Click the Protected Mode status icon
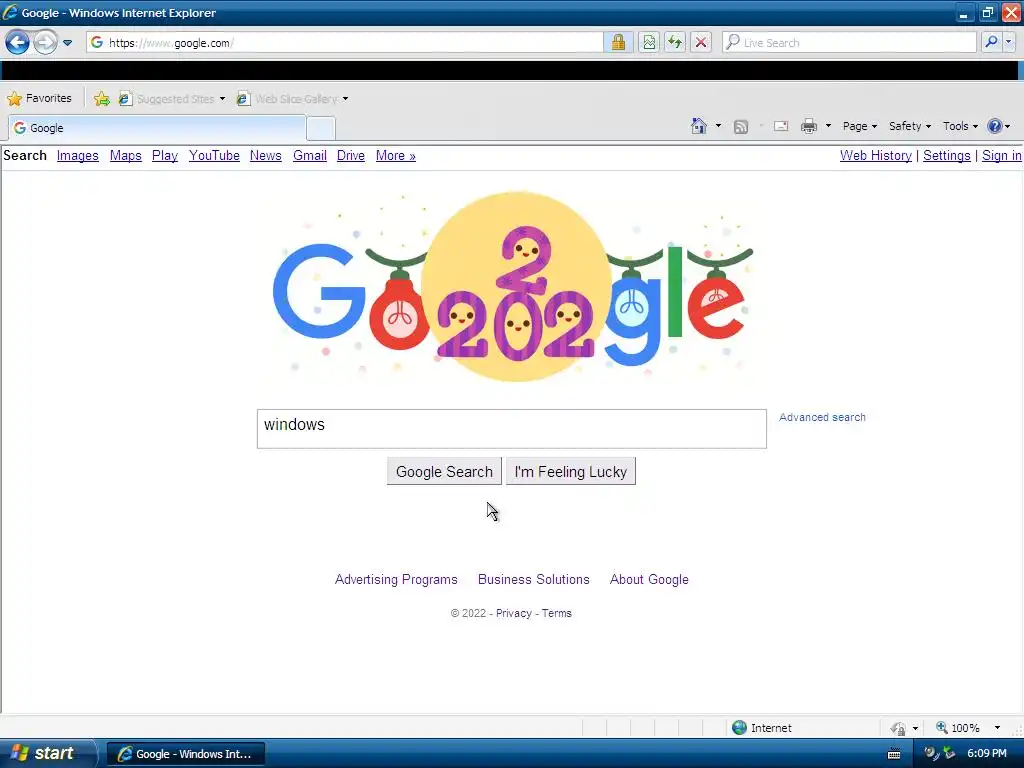The height and width of the screenshot is (768, 1024). click(899, 728)
